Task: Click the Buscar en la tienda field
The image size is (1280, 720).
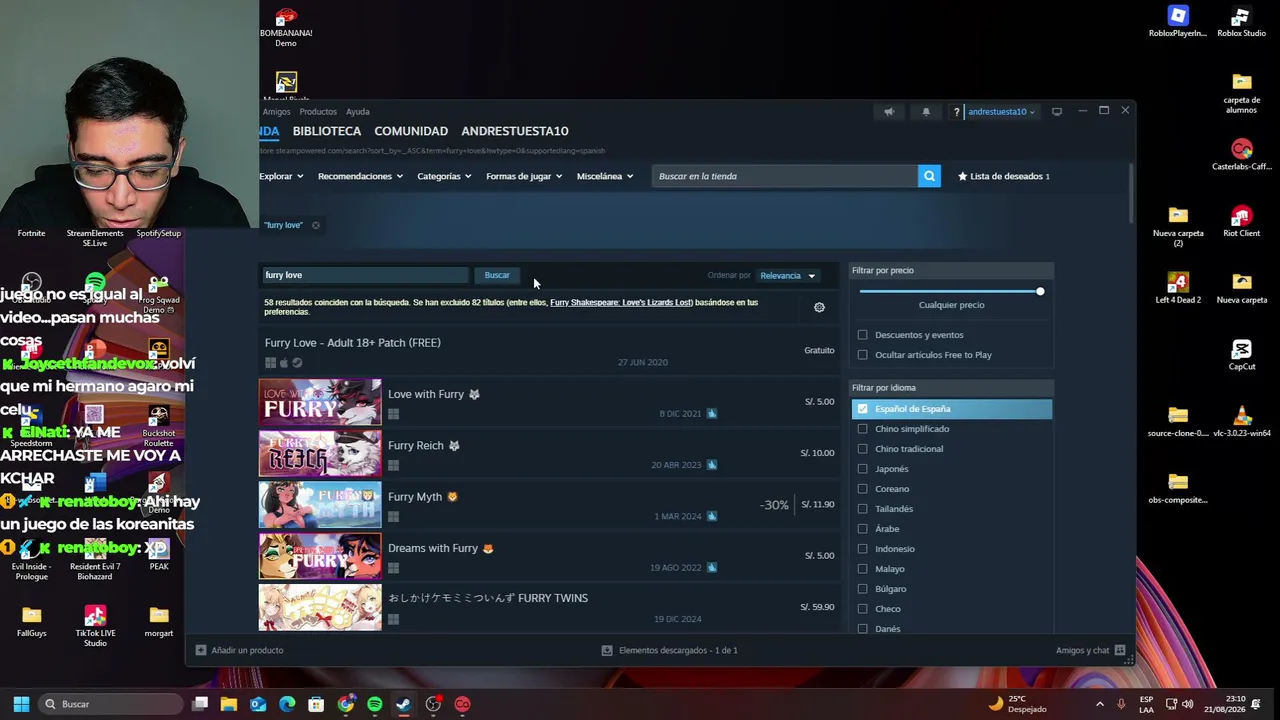Action: (785, 176)
